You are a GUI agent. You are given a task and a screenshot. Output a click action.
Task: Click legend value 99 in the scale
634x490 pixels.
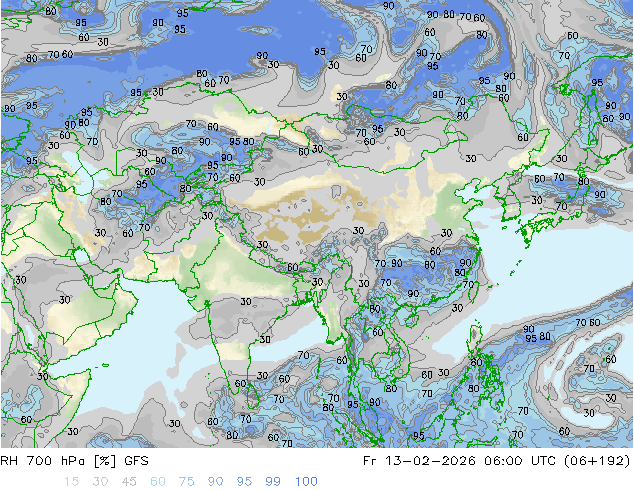coord(273,482)
